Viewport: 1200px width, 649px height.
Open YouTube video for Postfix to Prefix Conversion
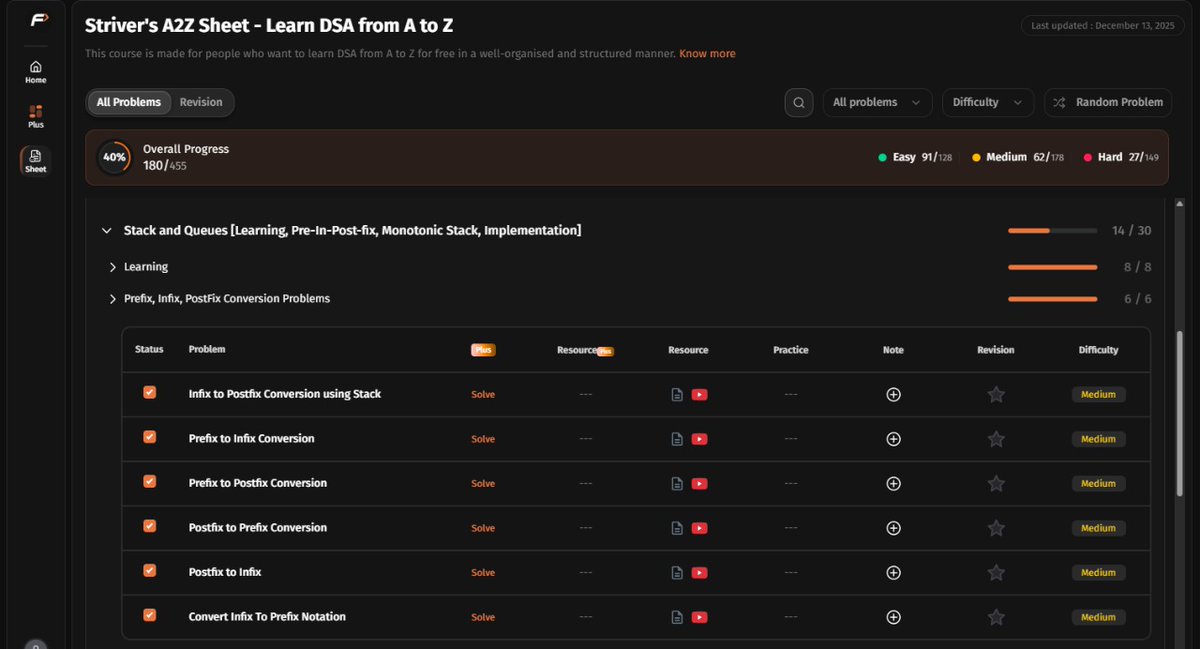coord(700,528)
